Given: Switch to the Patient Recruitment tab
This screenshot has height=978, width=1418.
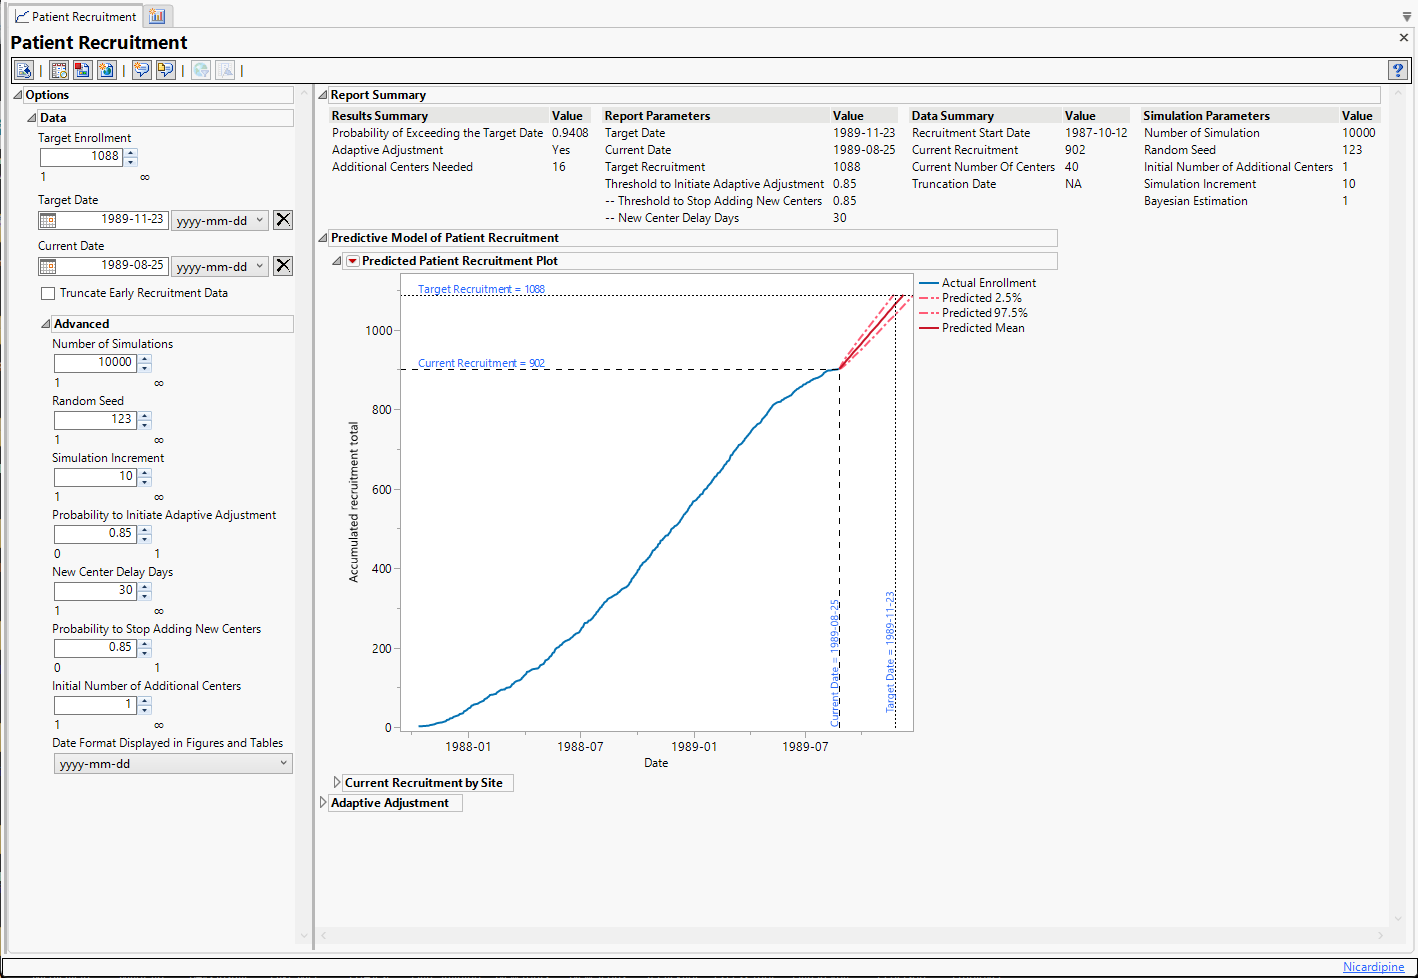Looking at the screenshot, I should click(74, 17).
